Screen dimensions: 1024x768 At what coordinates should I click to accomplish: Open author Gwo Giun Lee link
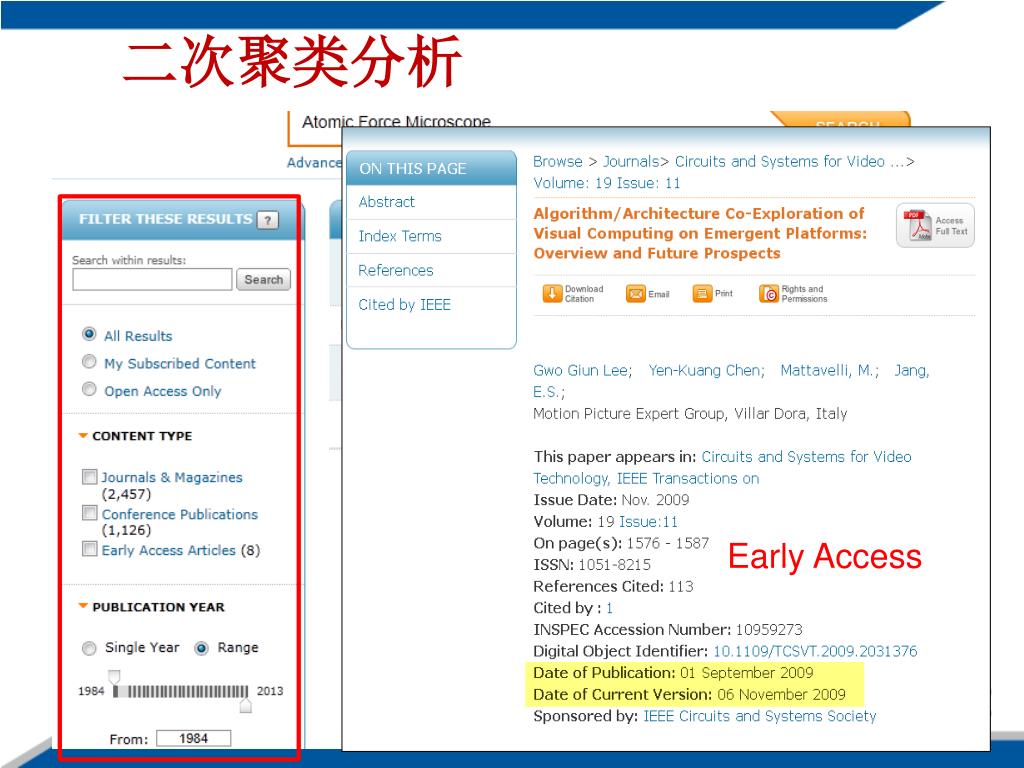coord(583,370)
